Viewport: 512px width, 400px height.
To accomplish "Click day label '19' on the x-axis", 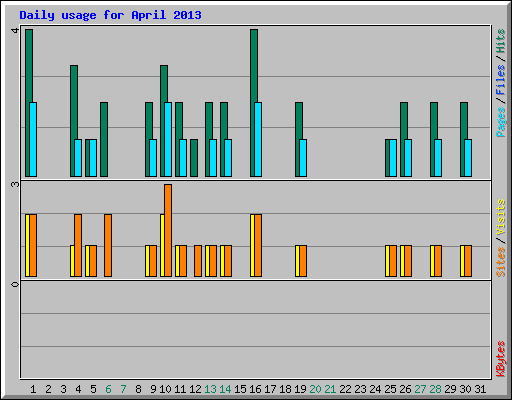I will [300, 389].
